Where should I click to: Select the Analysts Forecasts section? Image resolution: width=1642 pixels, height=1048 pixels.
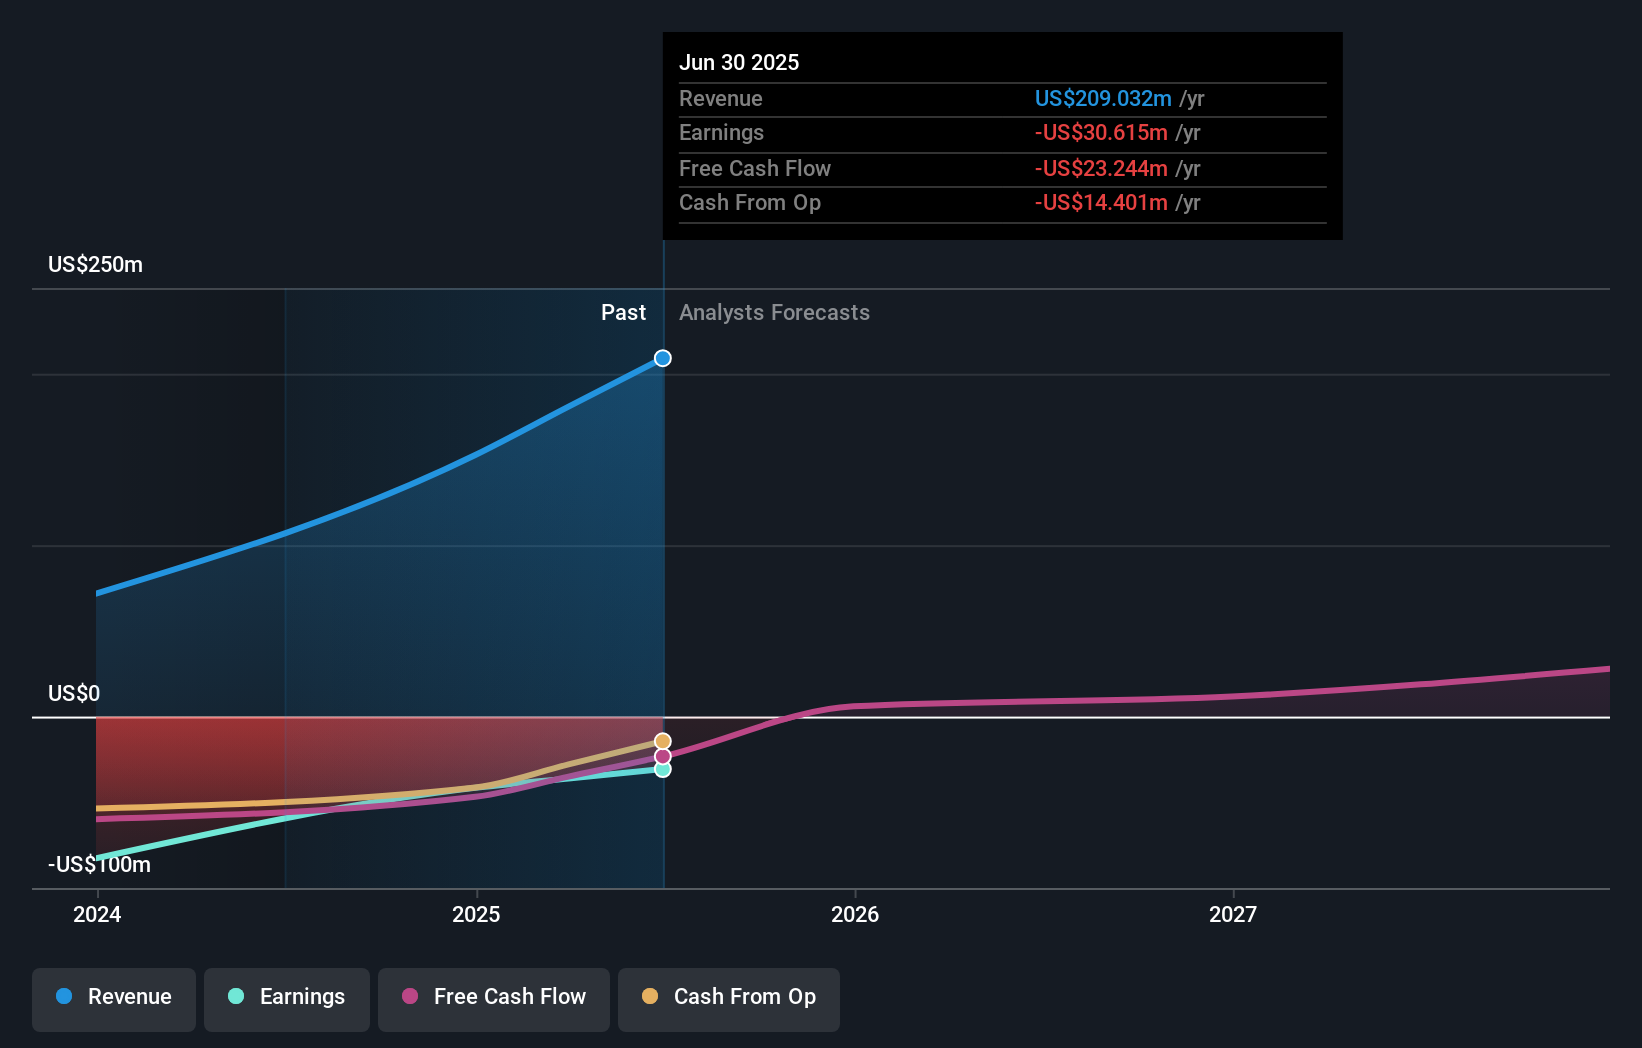tap(774, 312)
